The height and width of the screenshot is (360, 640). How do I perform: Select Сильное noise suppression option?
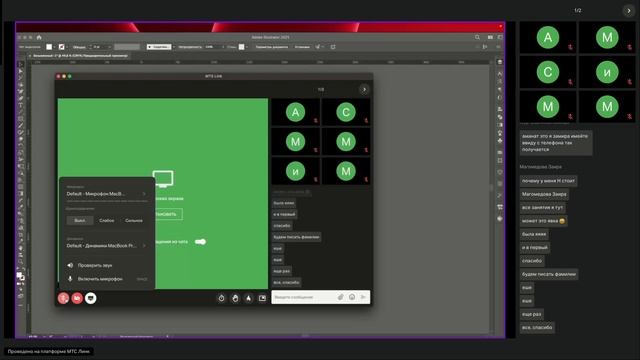tap(134, 220)
